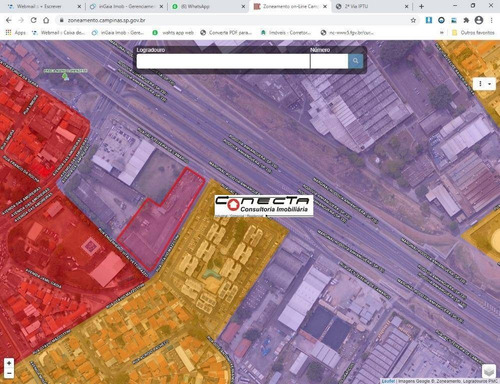Open the map options dropdown with three dots

(484, 84)
